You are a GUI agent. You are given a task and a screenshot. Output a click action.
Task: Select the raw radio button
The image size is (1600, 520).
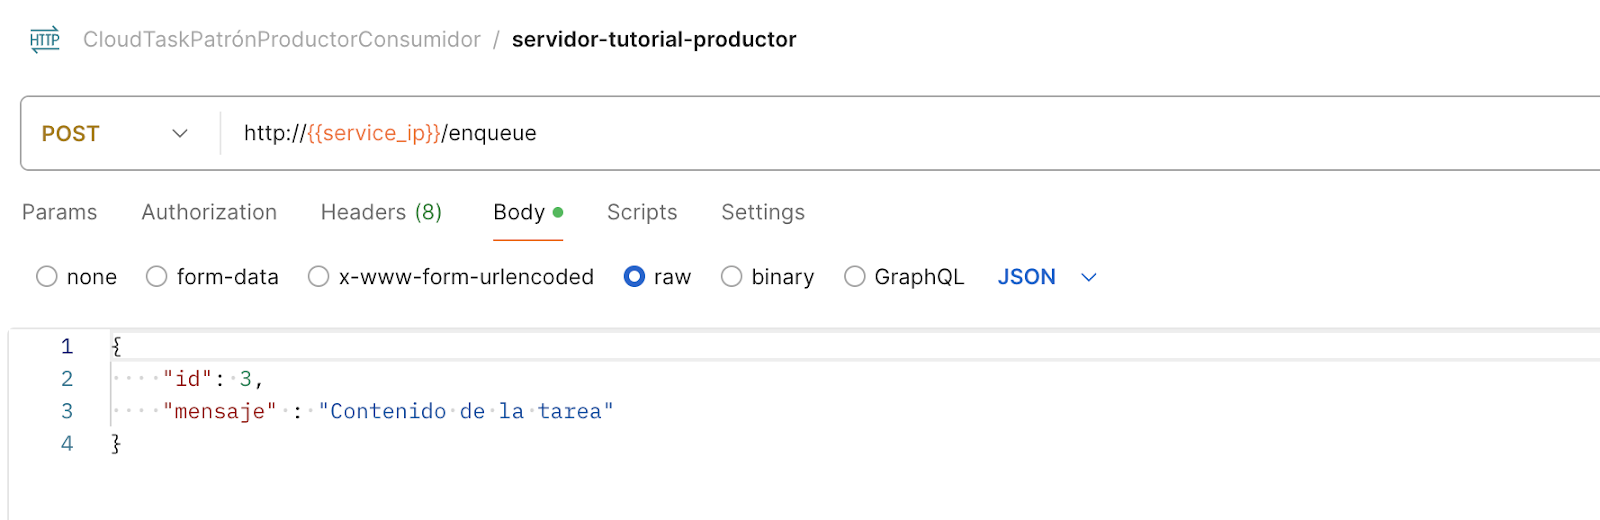(x=634, y=277)
